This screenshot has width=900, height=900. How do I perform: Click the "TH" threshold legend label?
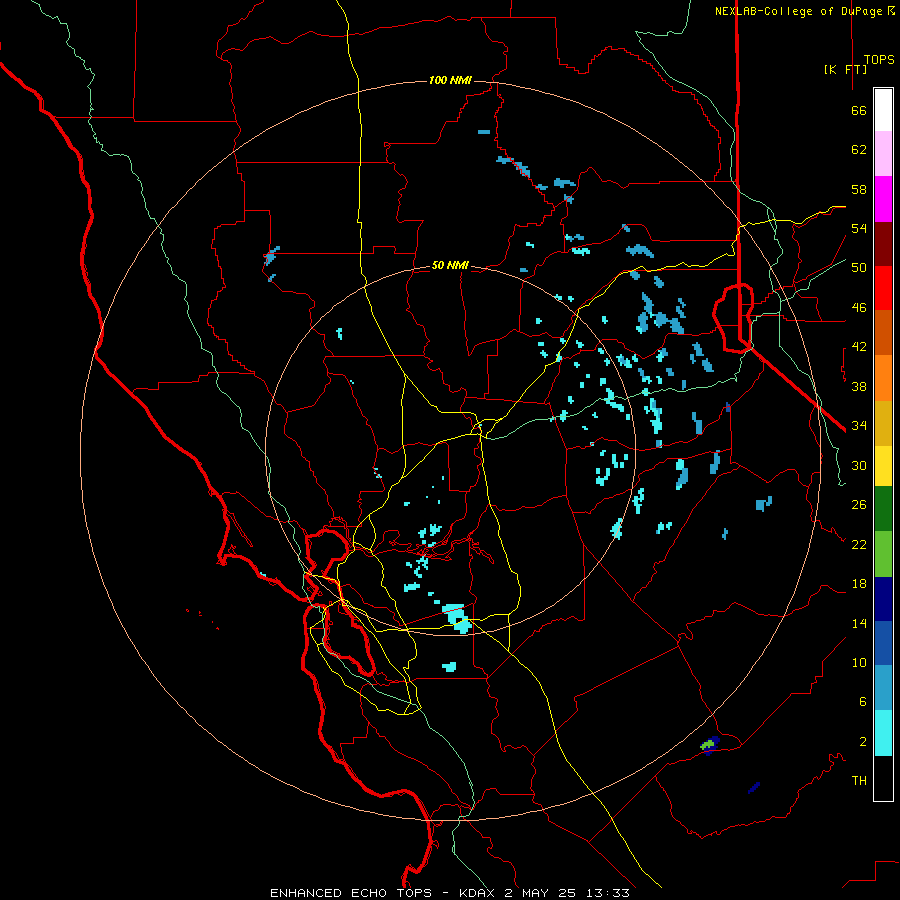tap(859, 781)
